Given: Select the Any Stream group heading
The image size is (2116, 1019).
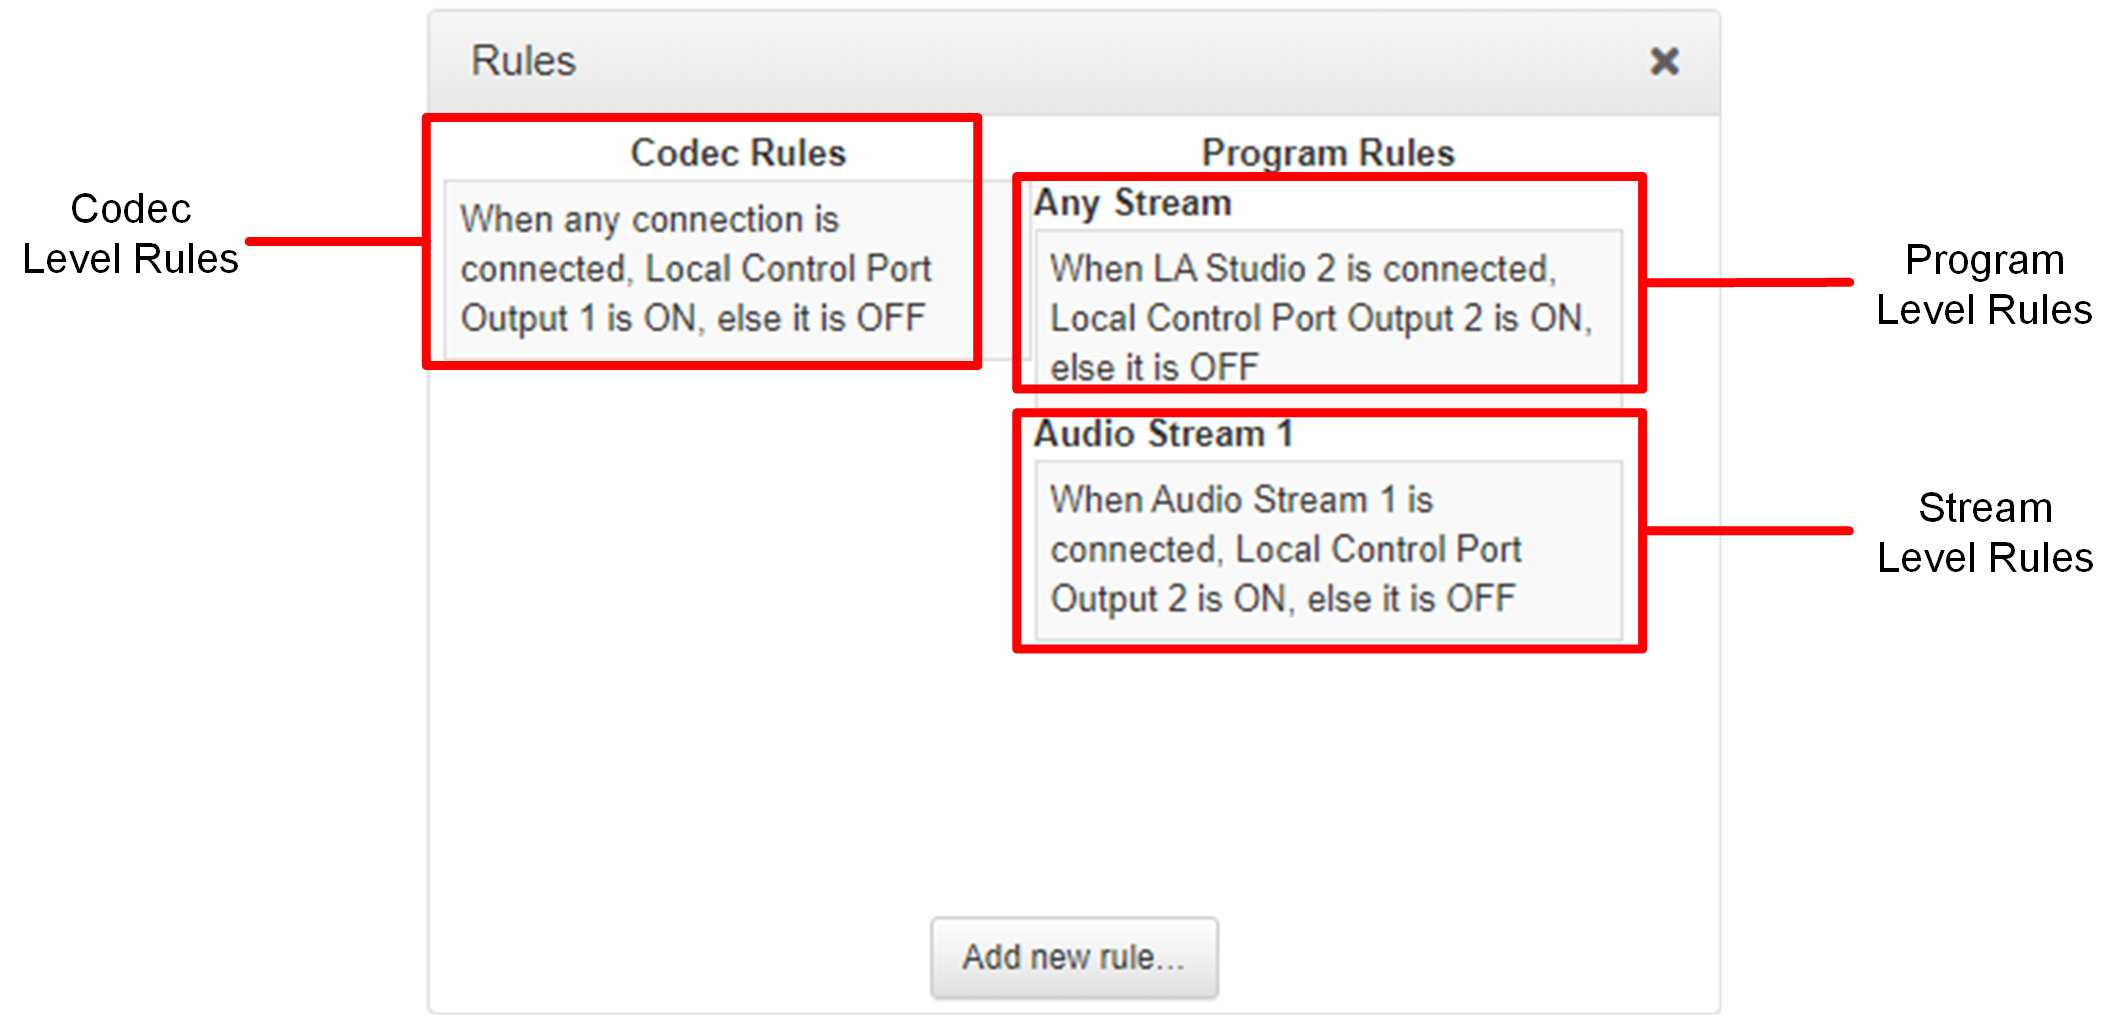Looking at the screenshot, I should (1132, 203).
